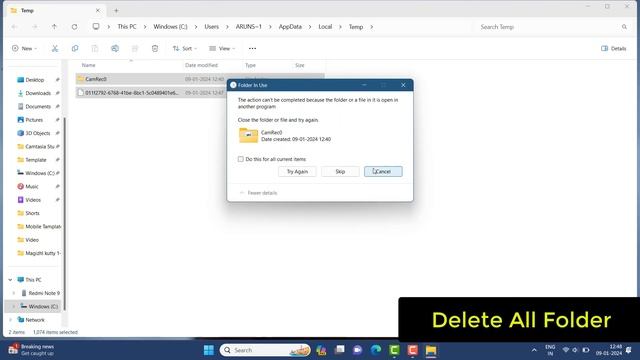Open the notification bell in tray

(629, 350)
